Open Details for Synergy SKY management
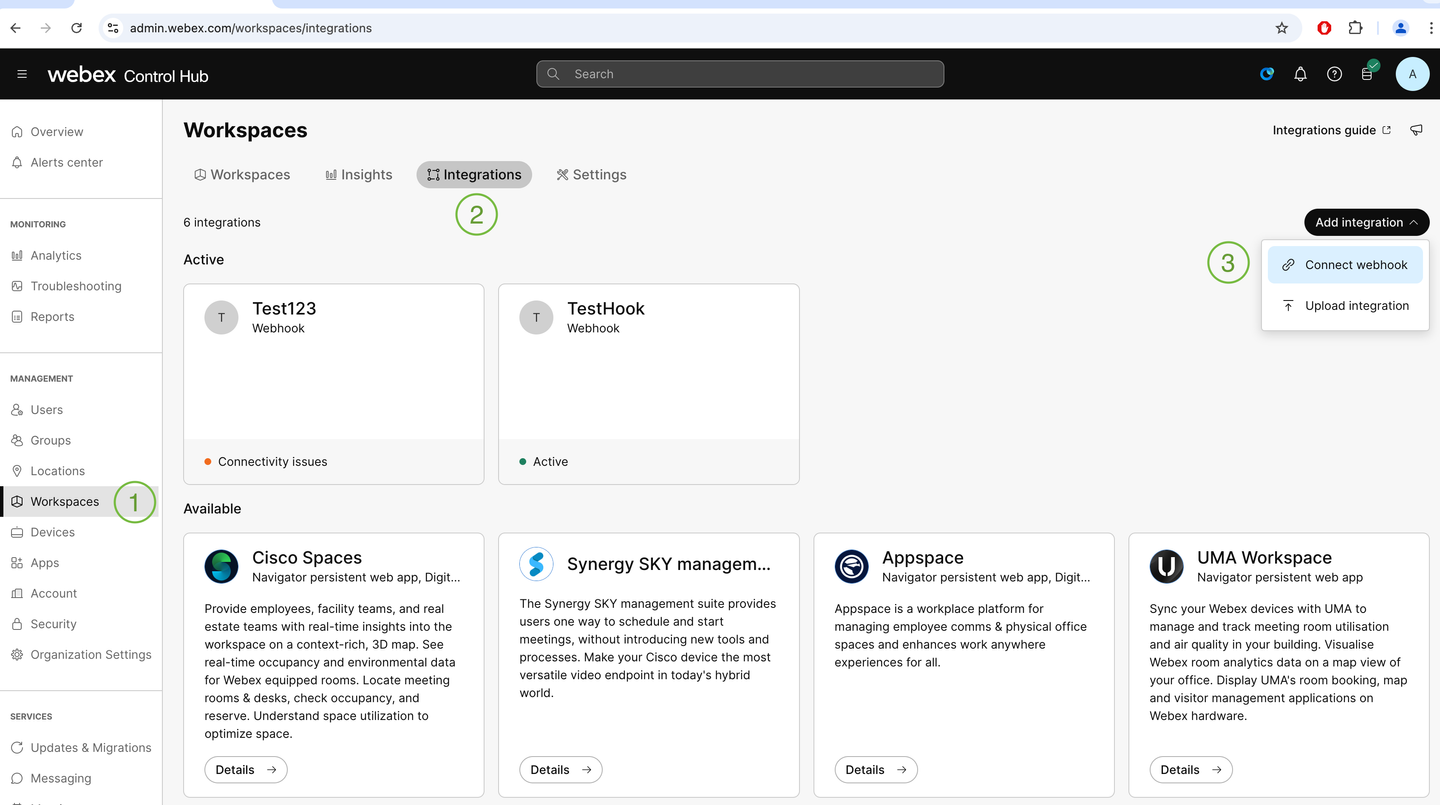1440x805 pixels. tap(561, 770)
